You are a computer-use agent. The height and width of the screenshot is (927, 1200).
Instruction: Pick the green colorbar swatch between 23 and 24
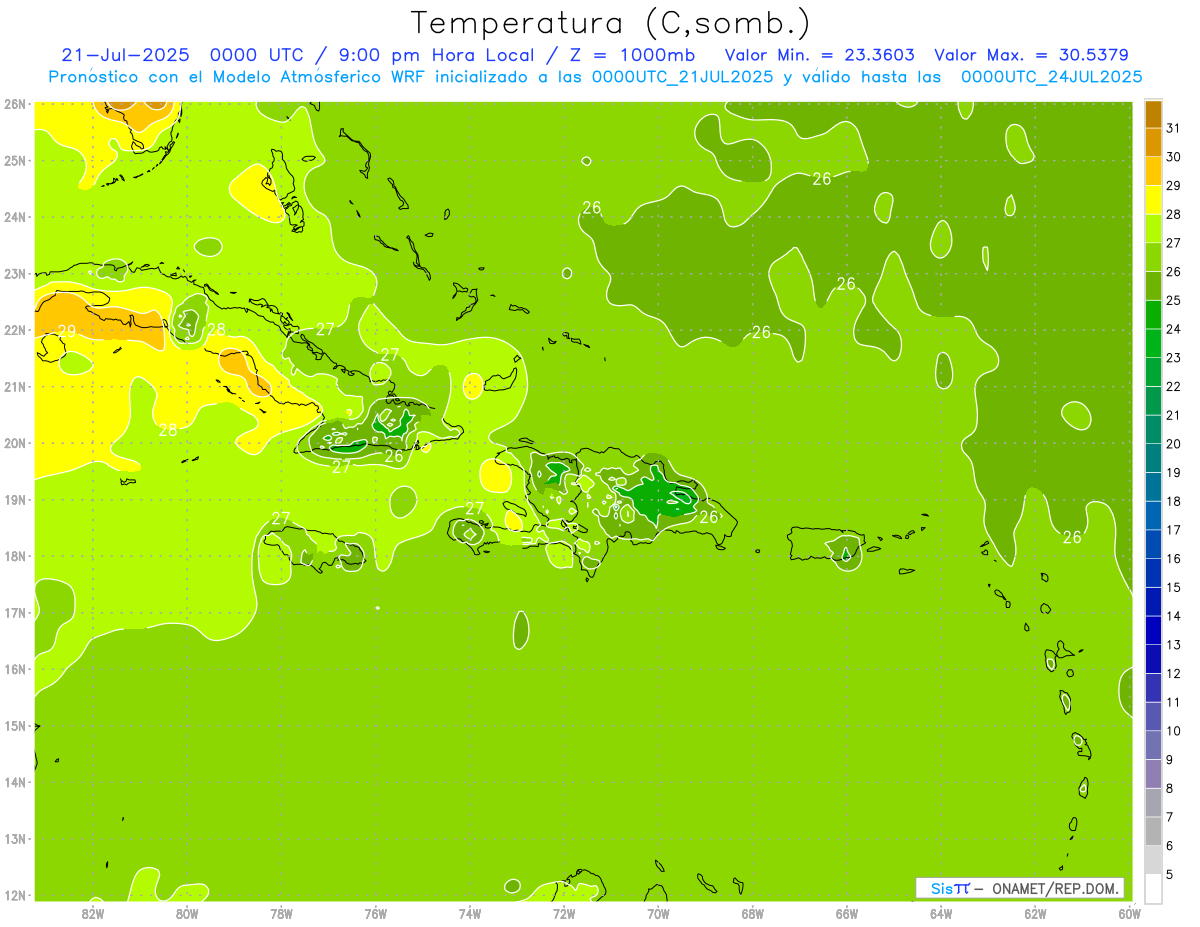pos(1154,344)
